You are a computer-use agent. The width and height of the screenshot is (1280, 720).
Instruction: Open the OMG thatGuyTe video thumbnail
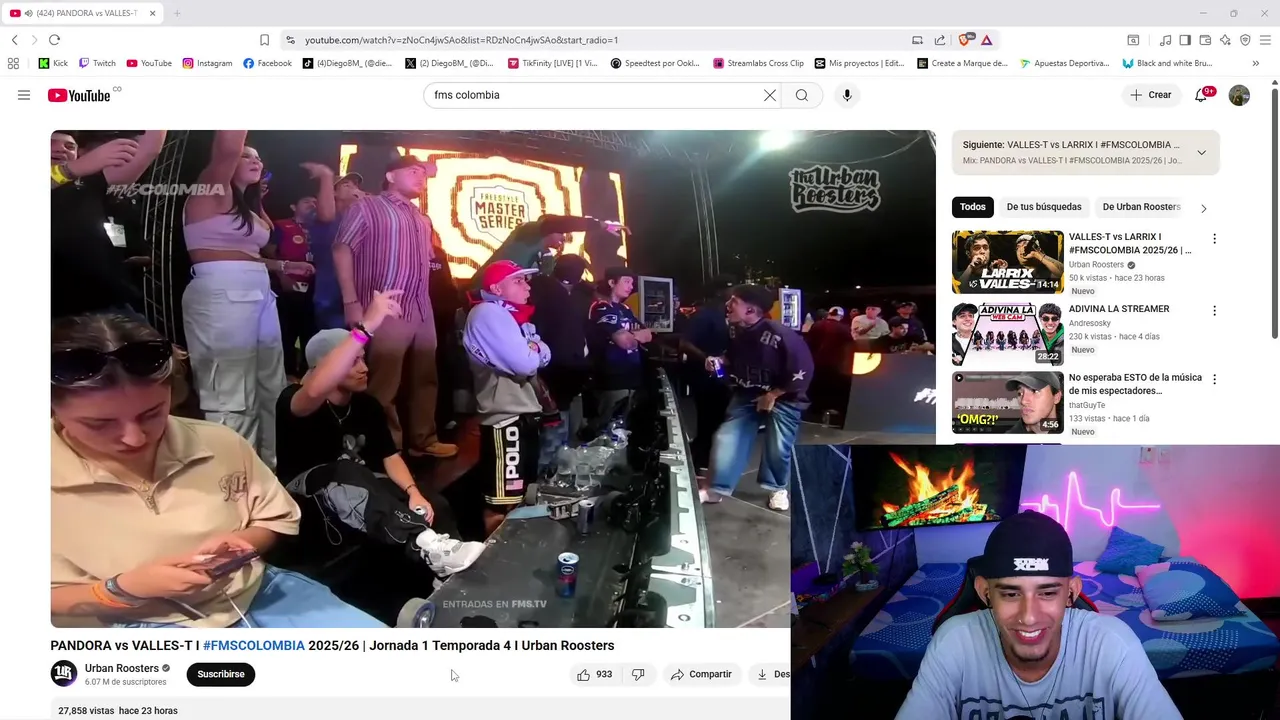(x=1007, y=403)
